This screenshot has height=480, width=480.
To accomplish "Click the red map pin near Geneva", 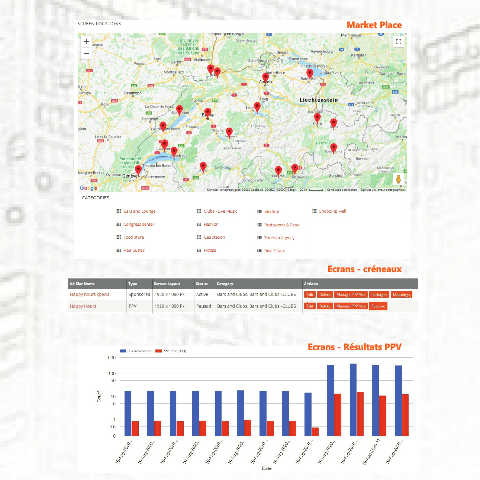I will (138, 170).
